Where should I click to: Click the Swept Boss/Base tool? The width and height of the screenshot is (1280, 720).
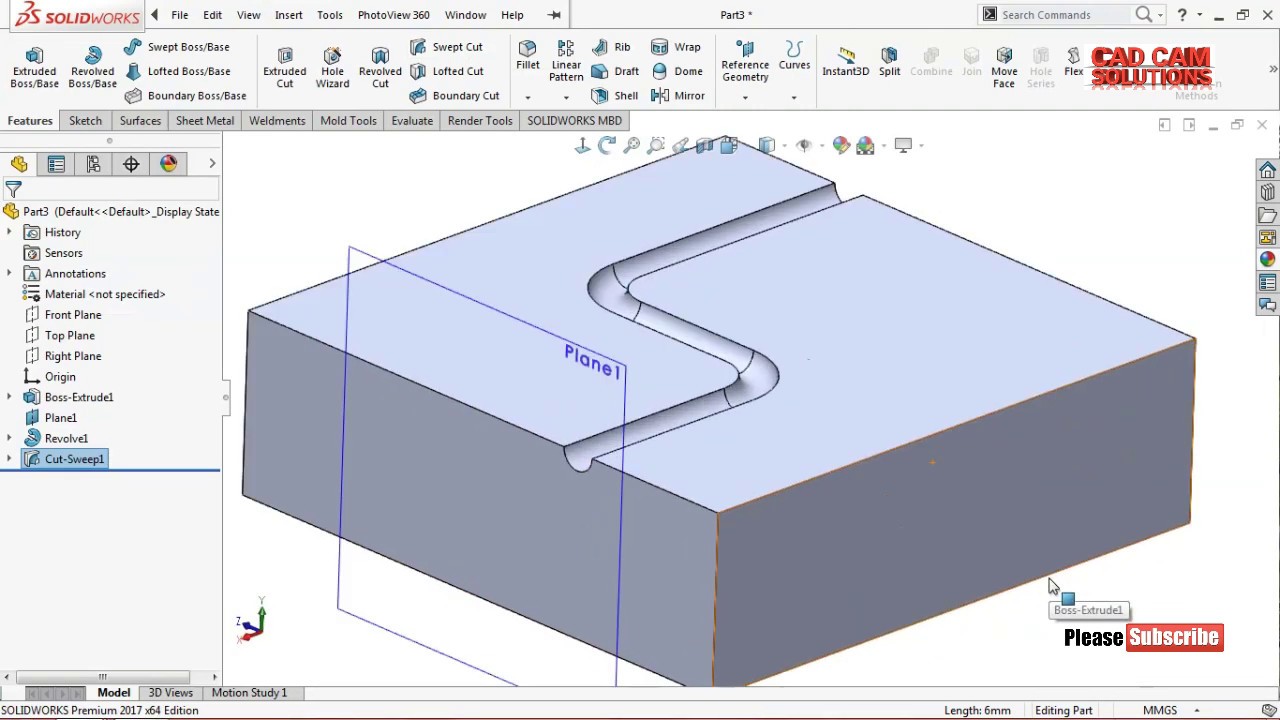(x=177, y=47)
